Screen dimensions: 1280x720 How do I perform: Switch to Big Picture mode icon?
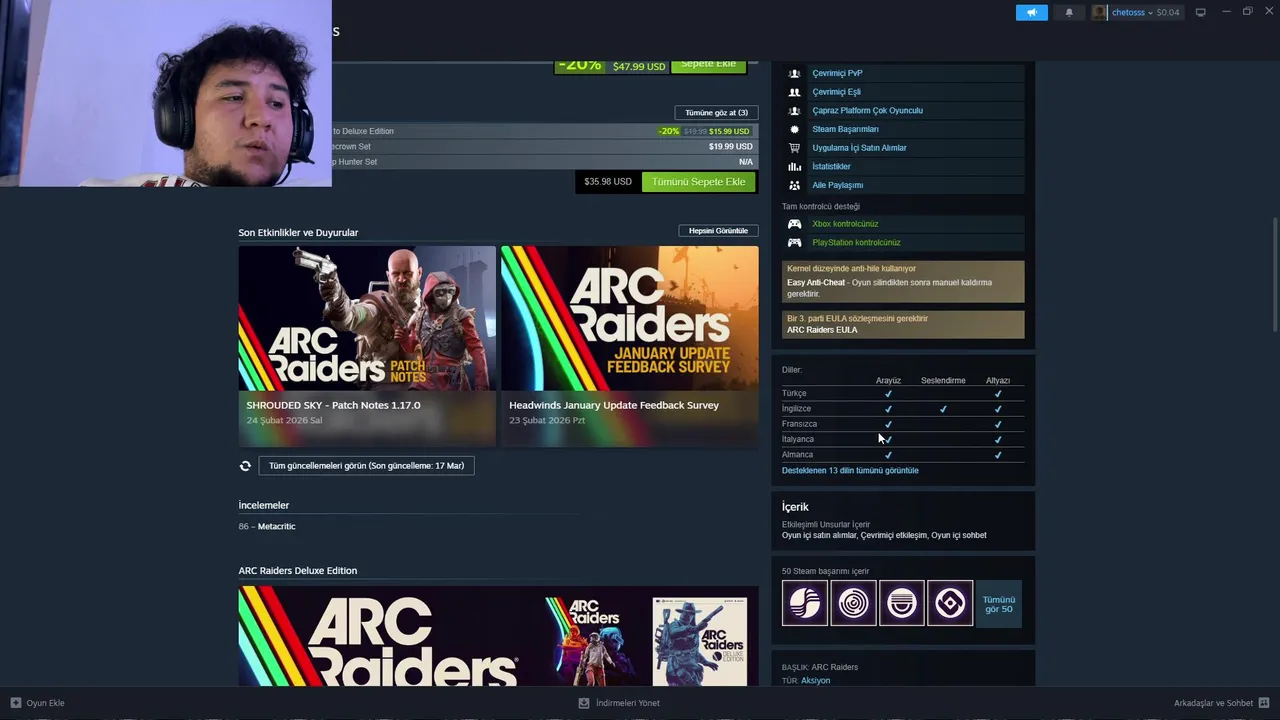tap(1201, 12)
